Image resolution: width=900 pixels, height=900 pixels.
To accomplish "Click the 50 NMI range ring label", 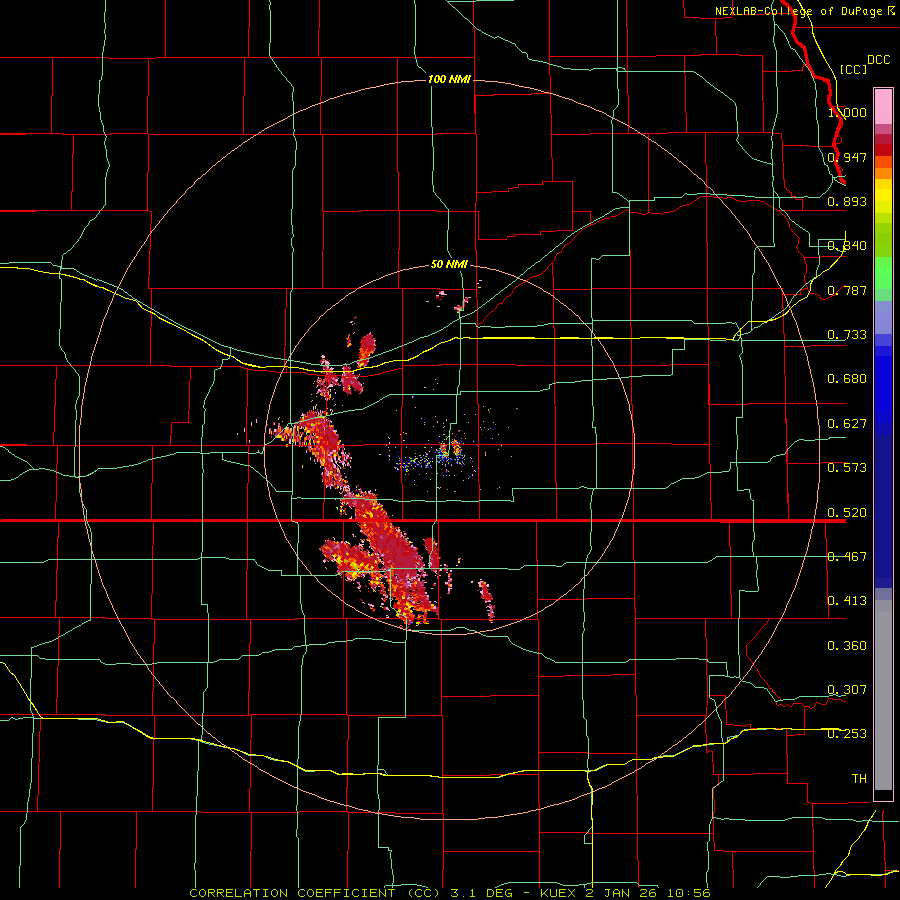I will 449,264.
